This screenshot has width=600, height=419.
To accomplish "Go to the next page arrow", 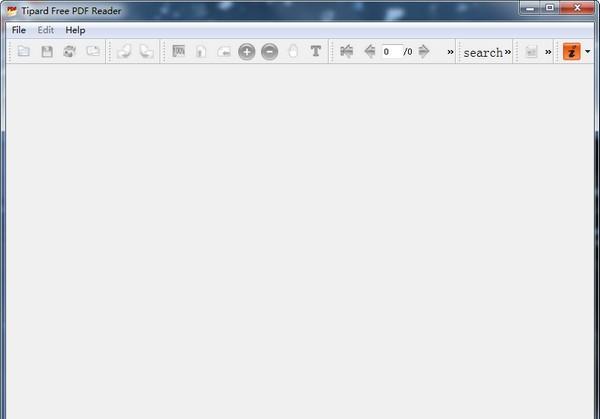I will [424, 51].
